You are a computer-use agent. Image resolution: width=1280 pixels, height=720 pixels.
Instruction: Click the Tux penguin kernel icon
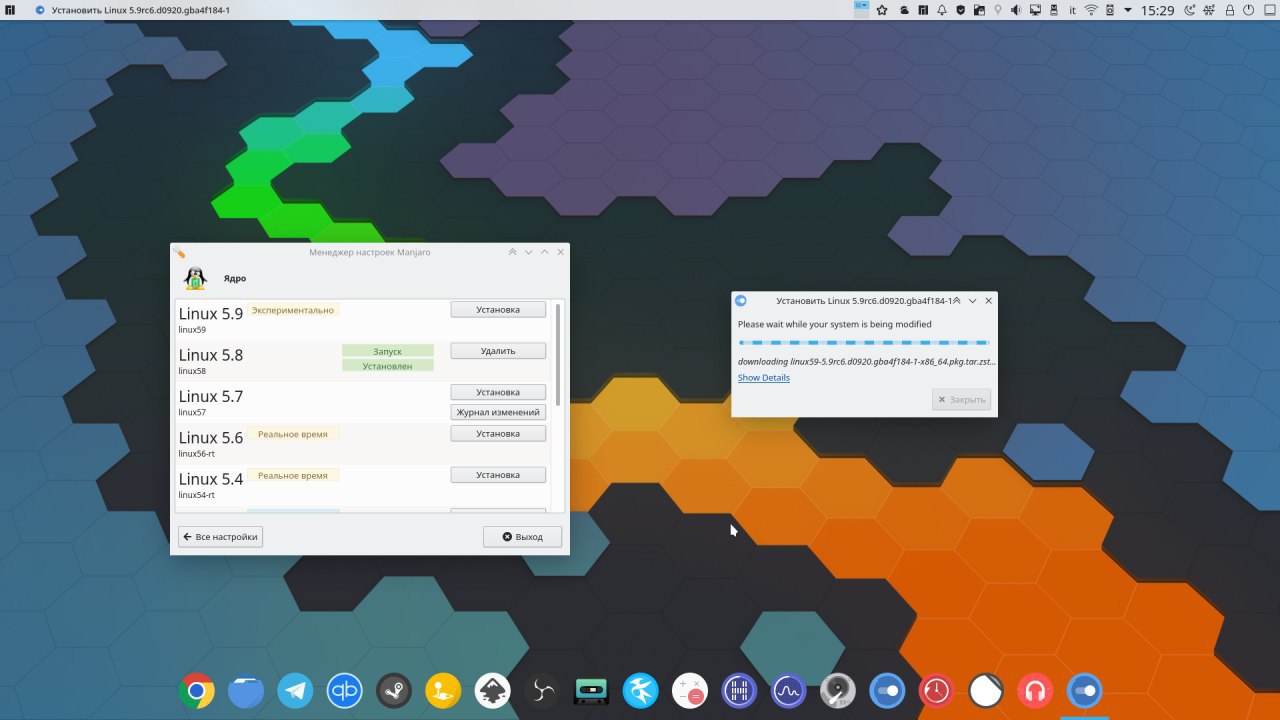click(x=195, y=278)
